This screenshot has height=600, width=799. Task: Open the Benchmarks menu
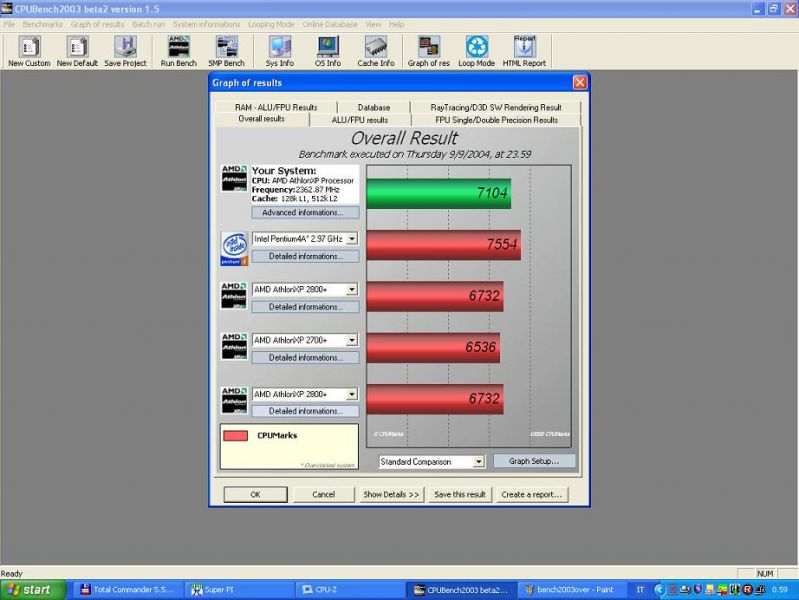[x=42, y=24]
